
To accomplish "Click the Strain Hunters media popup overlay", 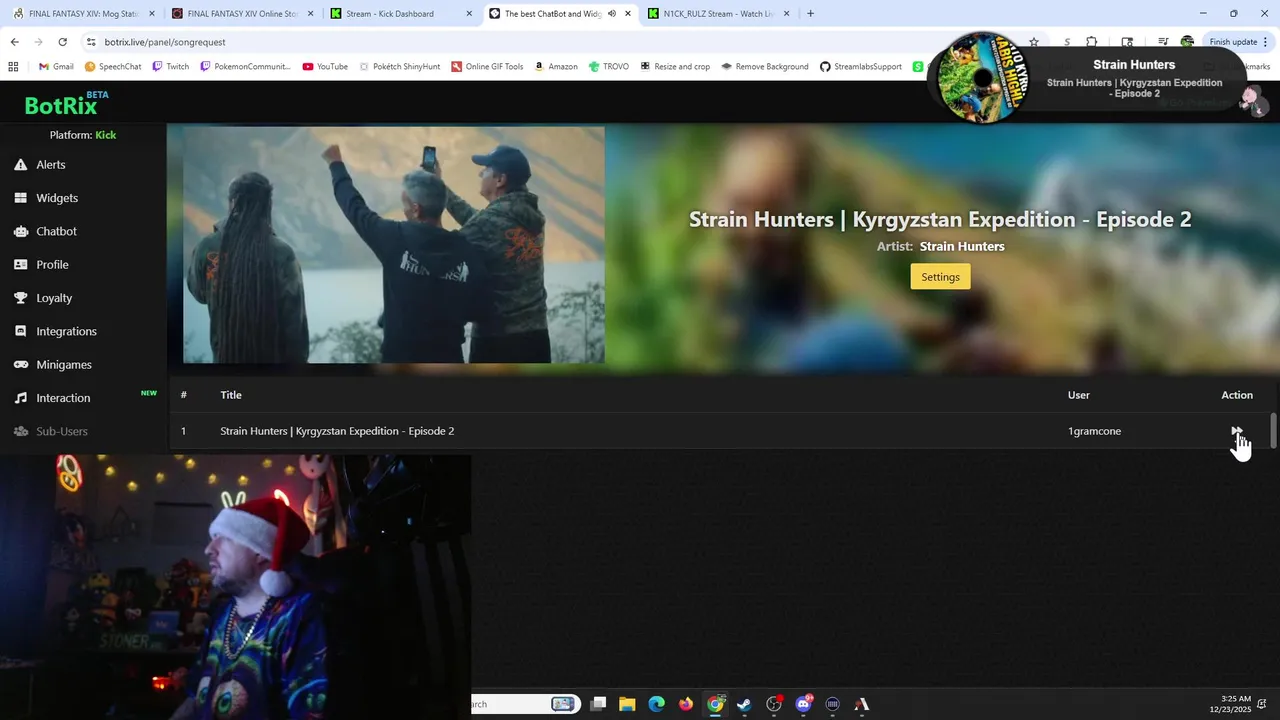I will coord(1089,78).
